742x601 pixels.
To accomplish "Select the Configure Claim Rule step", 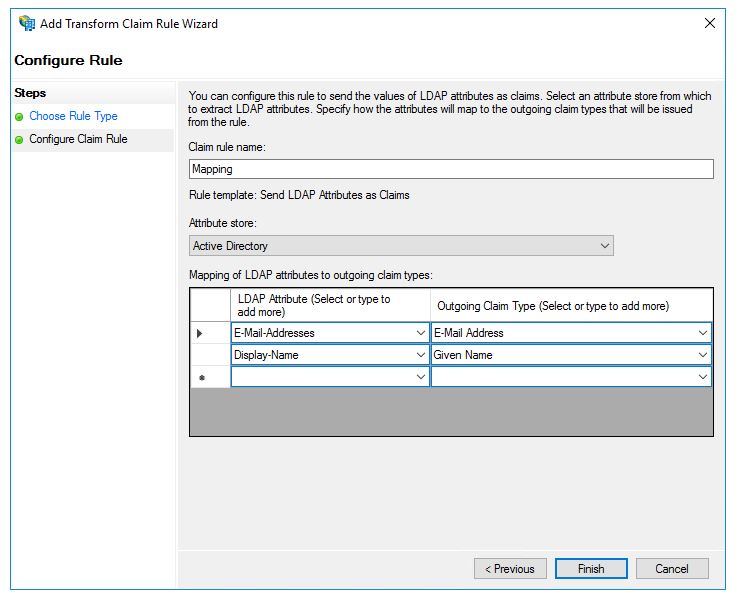I will (x=78, y=139).
